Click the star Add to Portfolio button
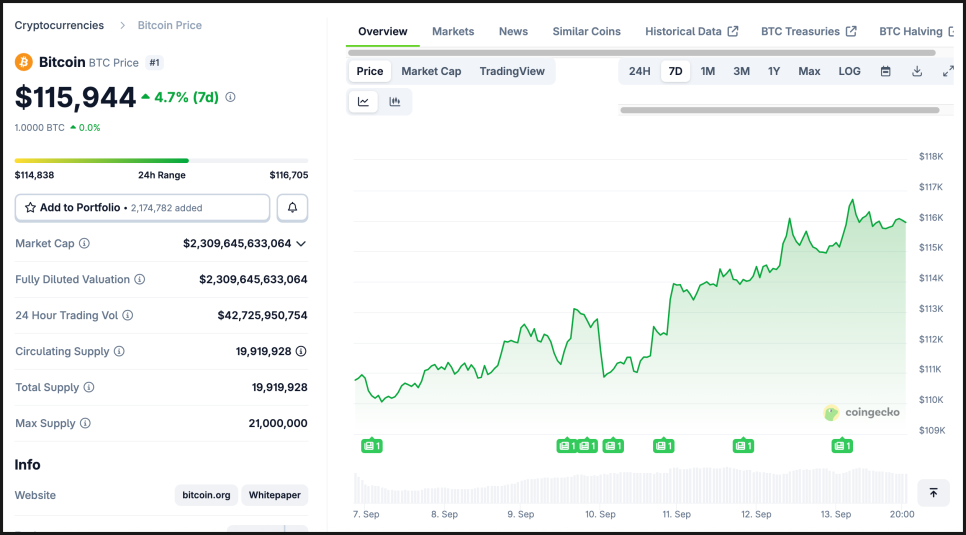 point(142,208)
